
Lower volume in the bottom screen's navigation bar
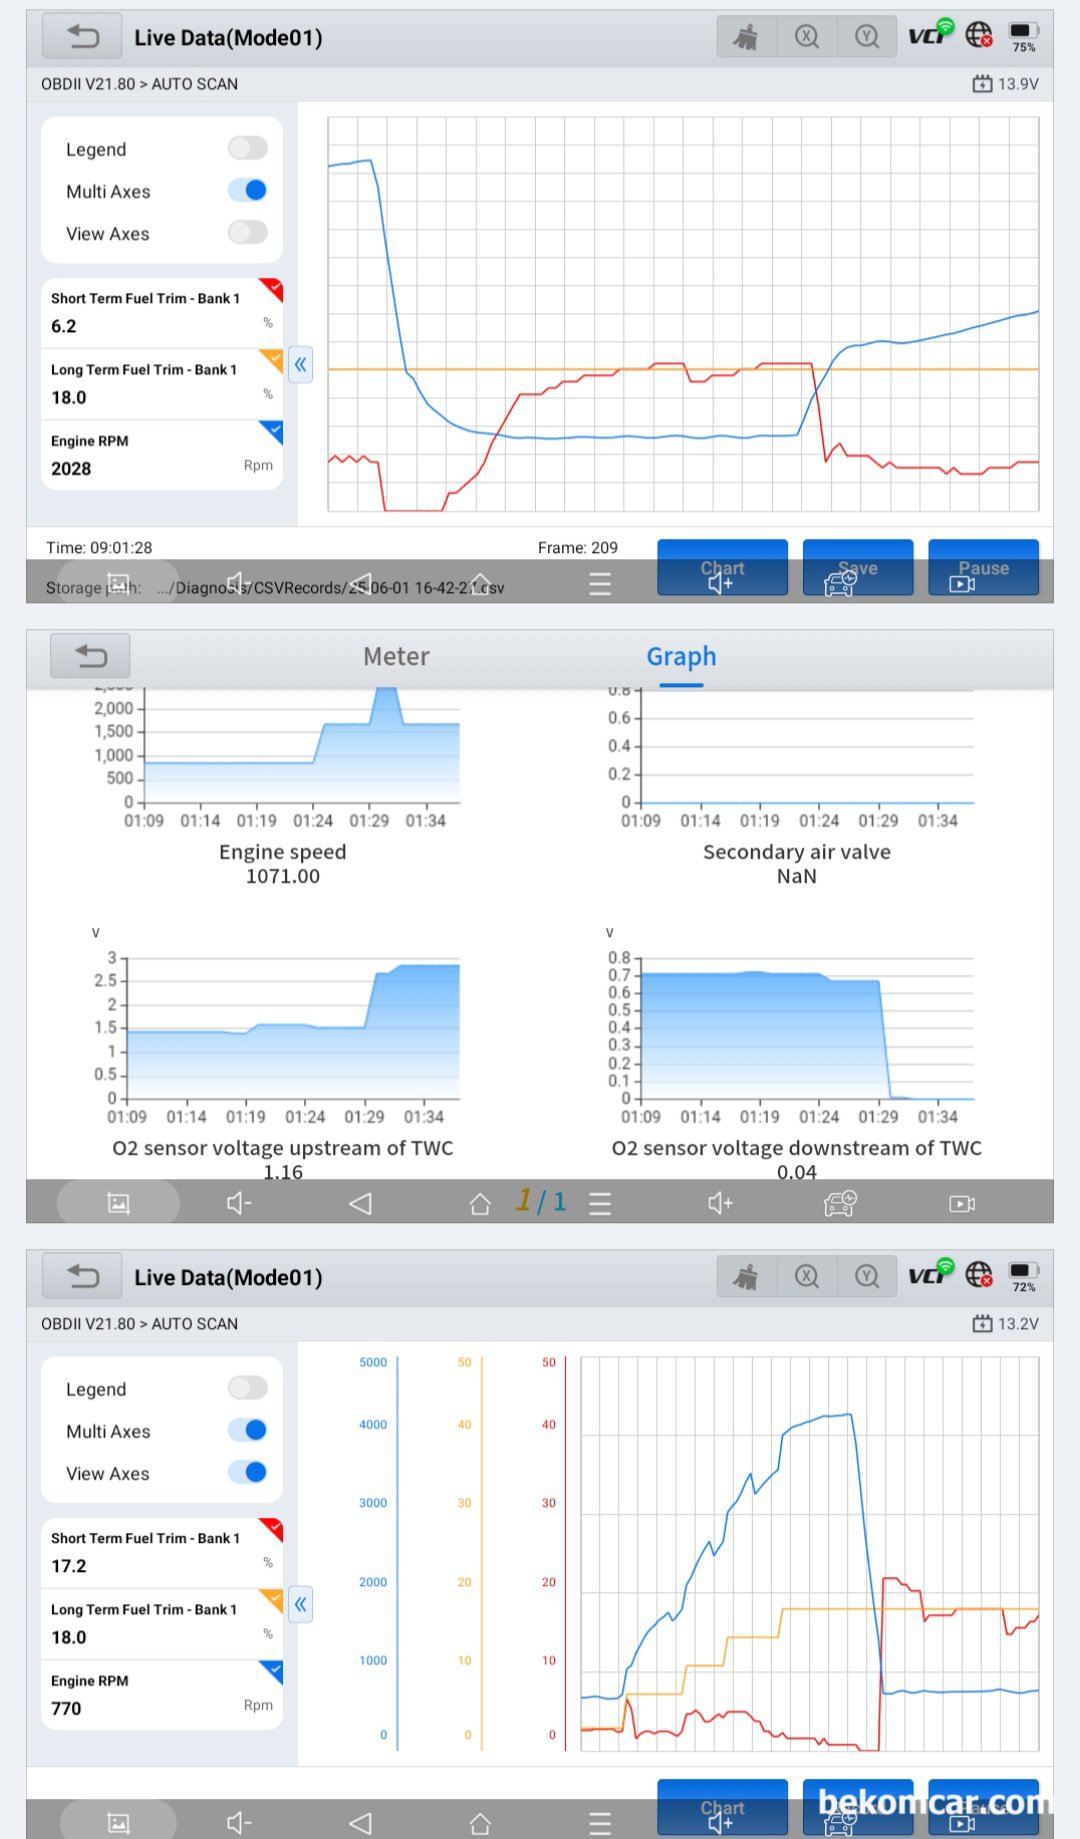[x=239, y=1823]
